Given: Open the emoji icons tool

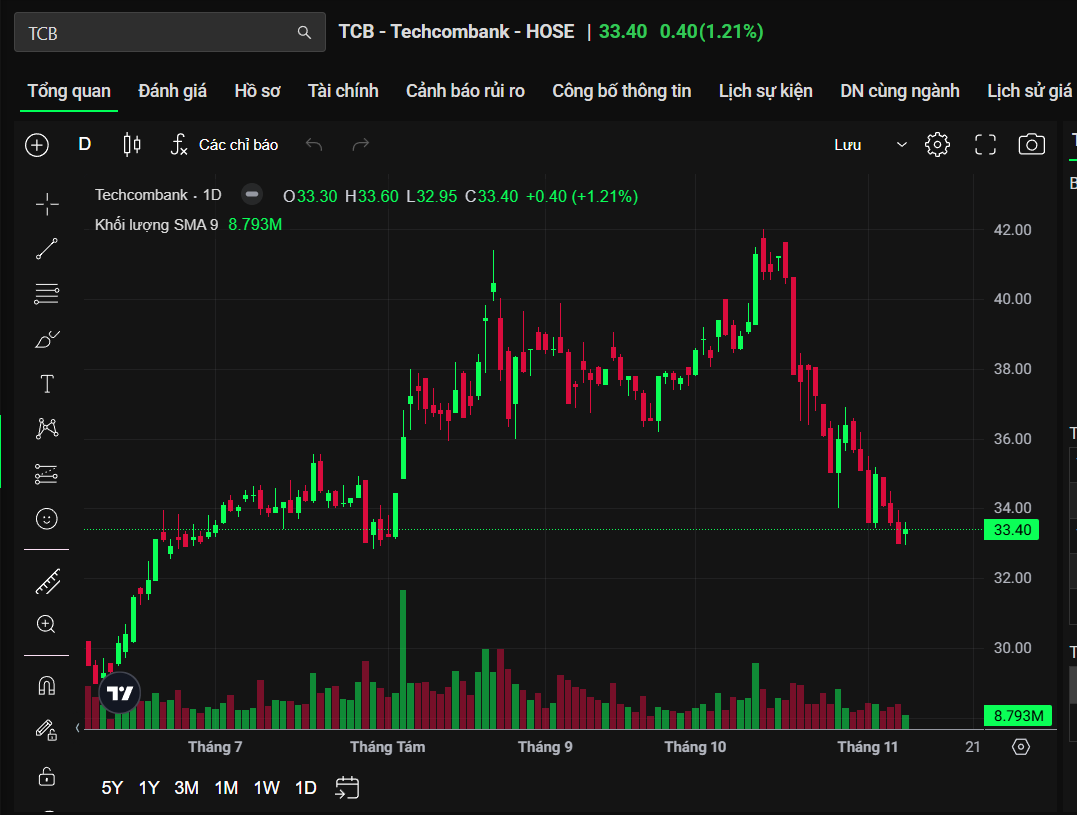Looking at the screenshot, I should coord(47,519).
